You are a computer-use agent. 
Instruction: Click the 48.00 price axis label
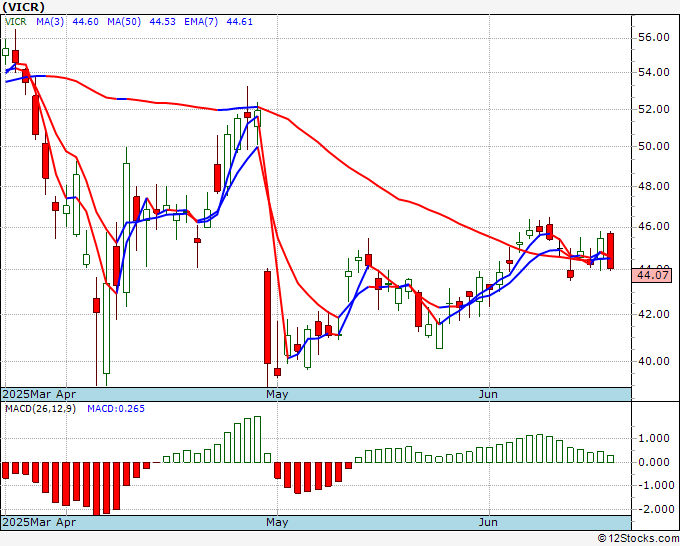pos(654,186)
